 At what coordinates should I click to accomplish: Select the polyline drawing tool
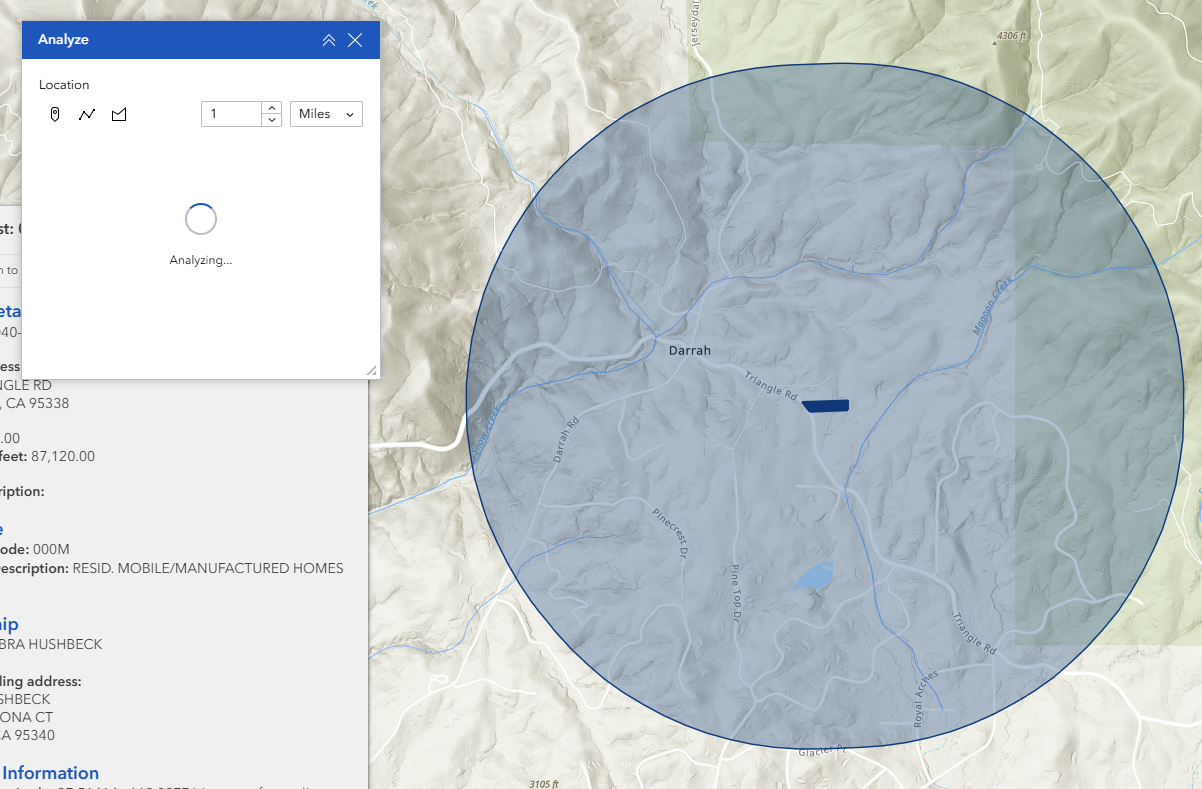[x=87, y=114]
